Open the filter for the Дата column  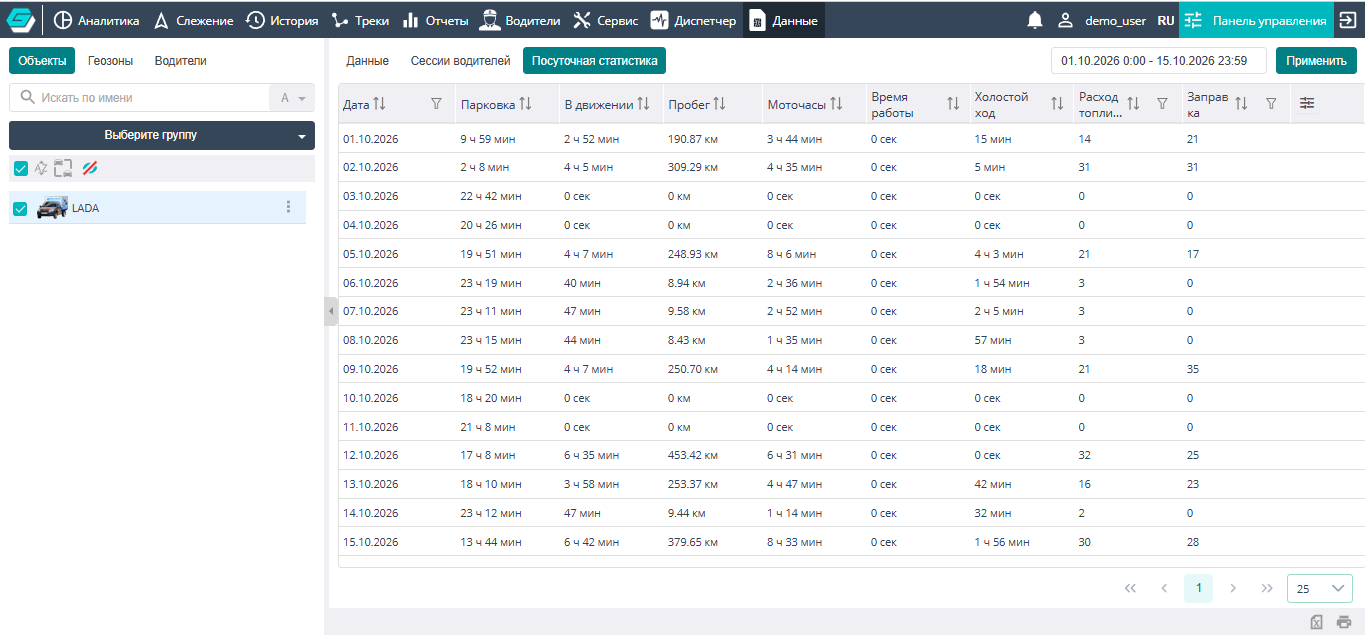pos(436,104)
